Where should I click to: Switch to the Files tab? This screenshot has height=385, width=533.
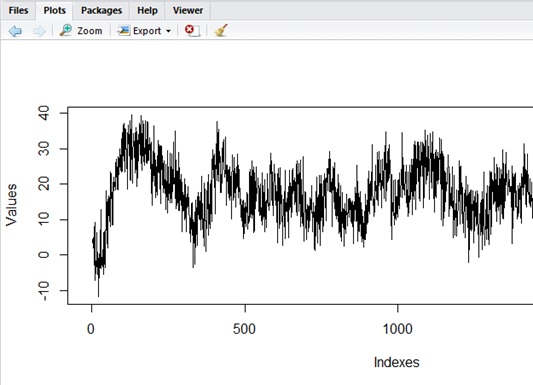18,10
